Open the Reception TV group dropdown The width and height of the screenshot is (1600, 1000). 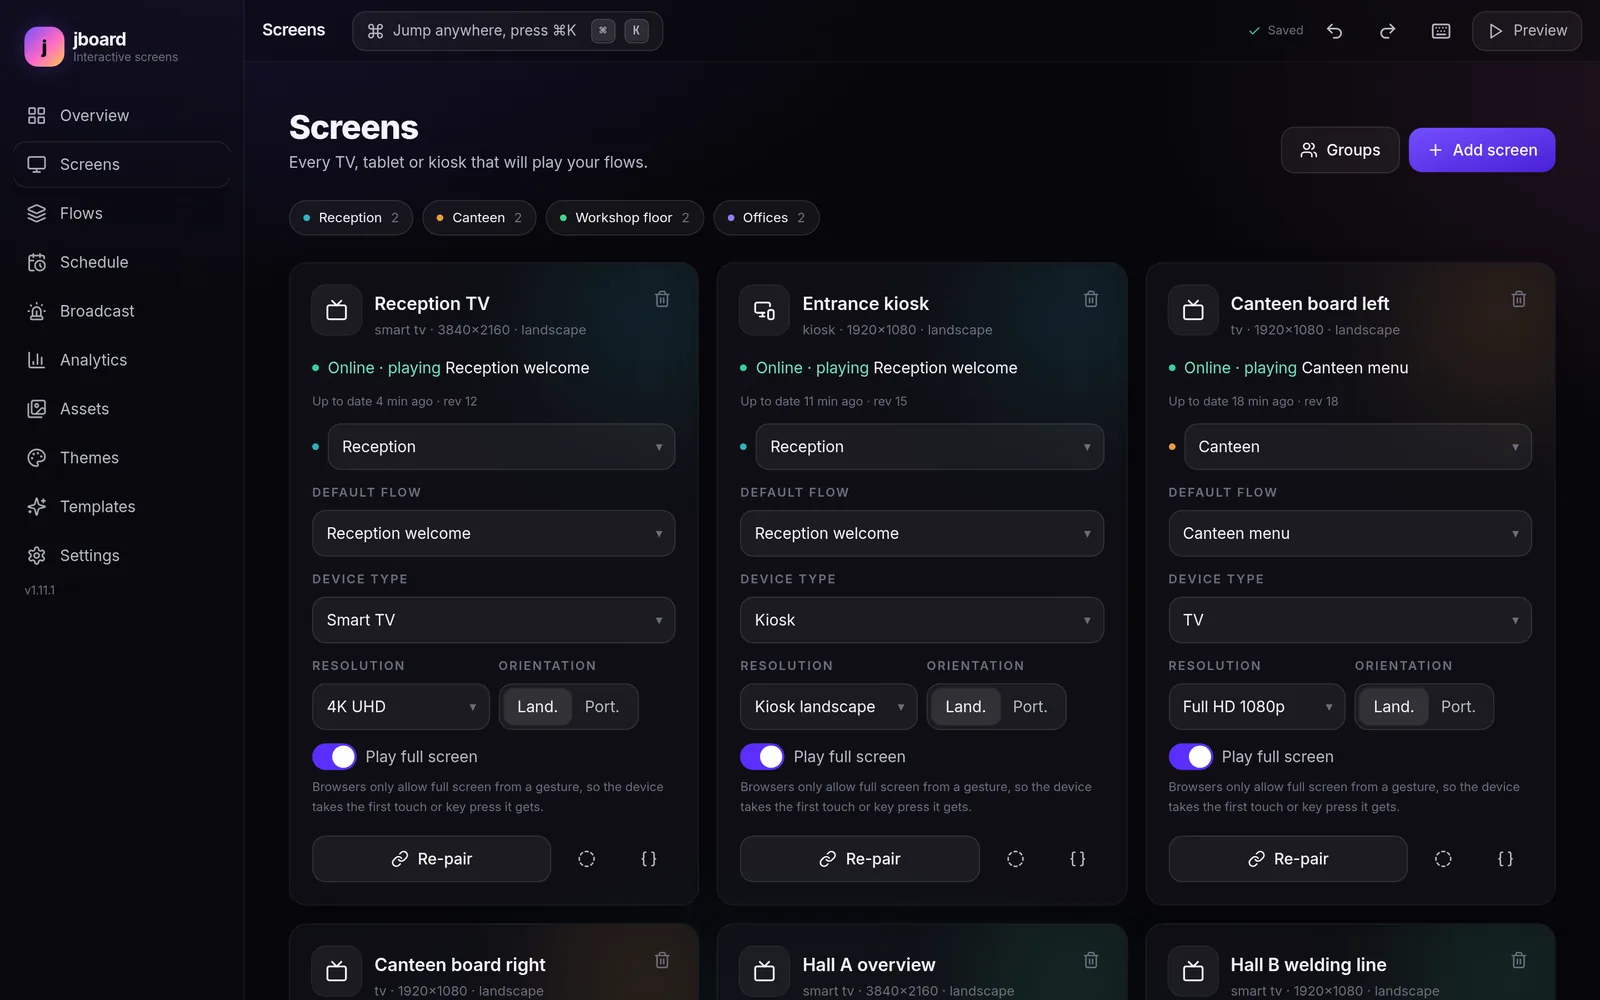pos(501,447)
